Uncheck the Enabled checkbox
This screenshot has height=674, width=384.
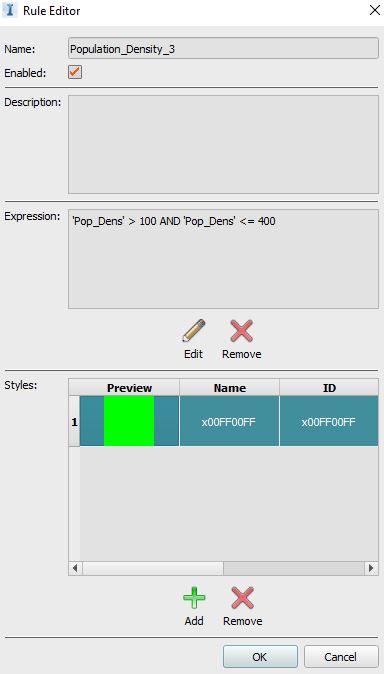75,72
